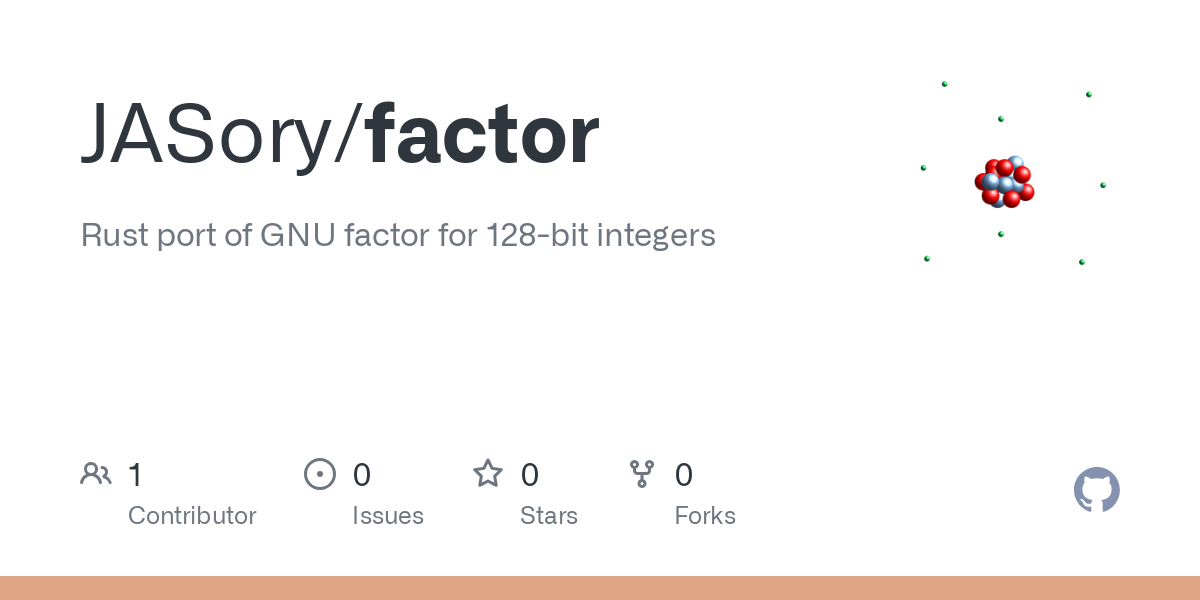Click the contributor count 1
This screenshot has height=600, width=1200.
tap(135, 475)
